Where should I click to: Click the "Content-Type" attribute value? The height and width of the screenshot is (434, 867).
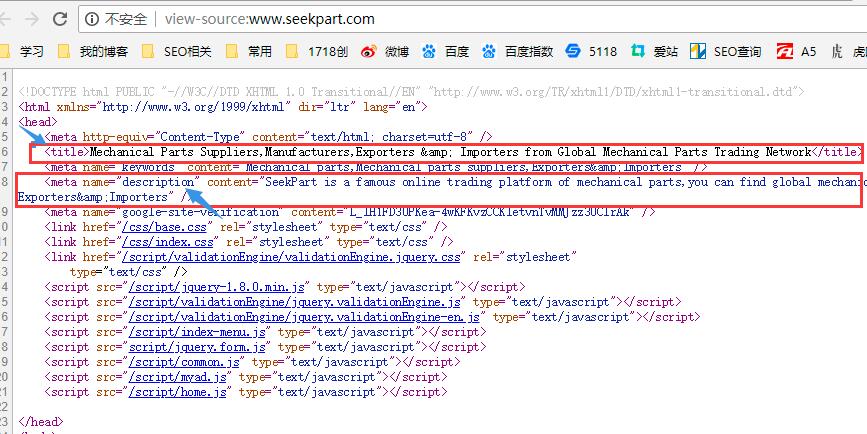click(x=201, y=137)
